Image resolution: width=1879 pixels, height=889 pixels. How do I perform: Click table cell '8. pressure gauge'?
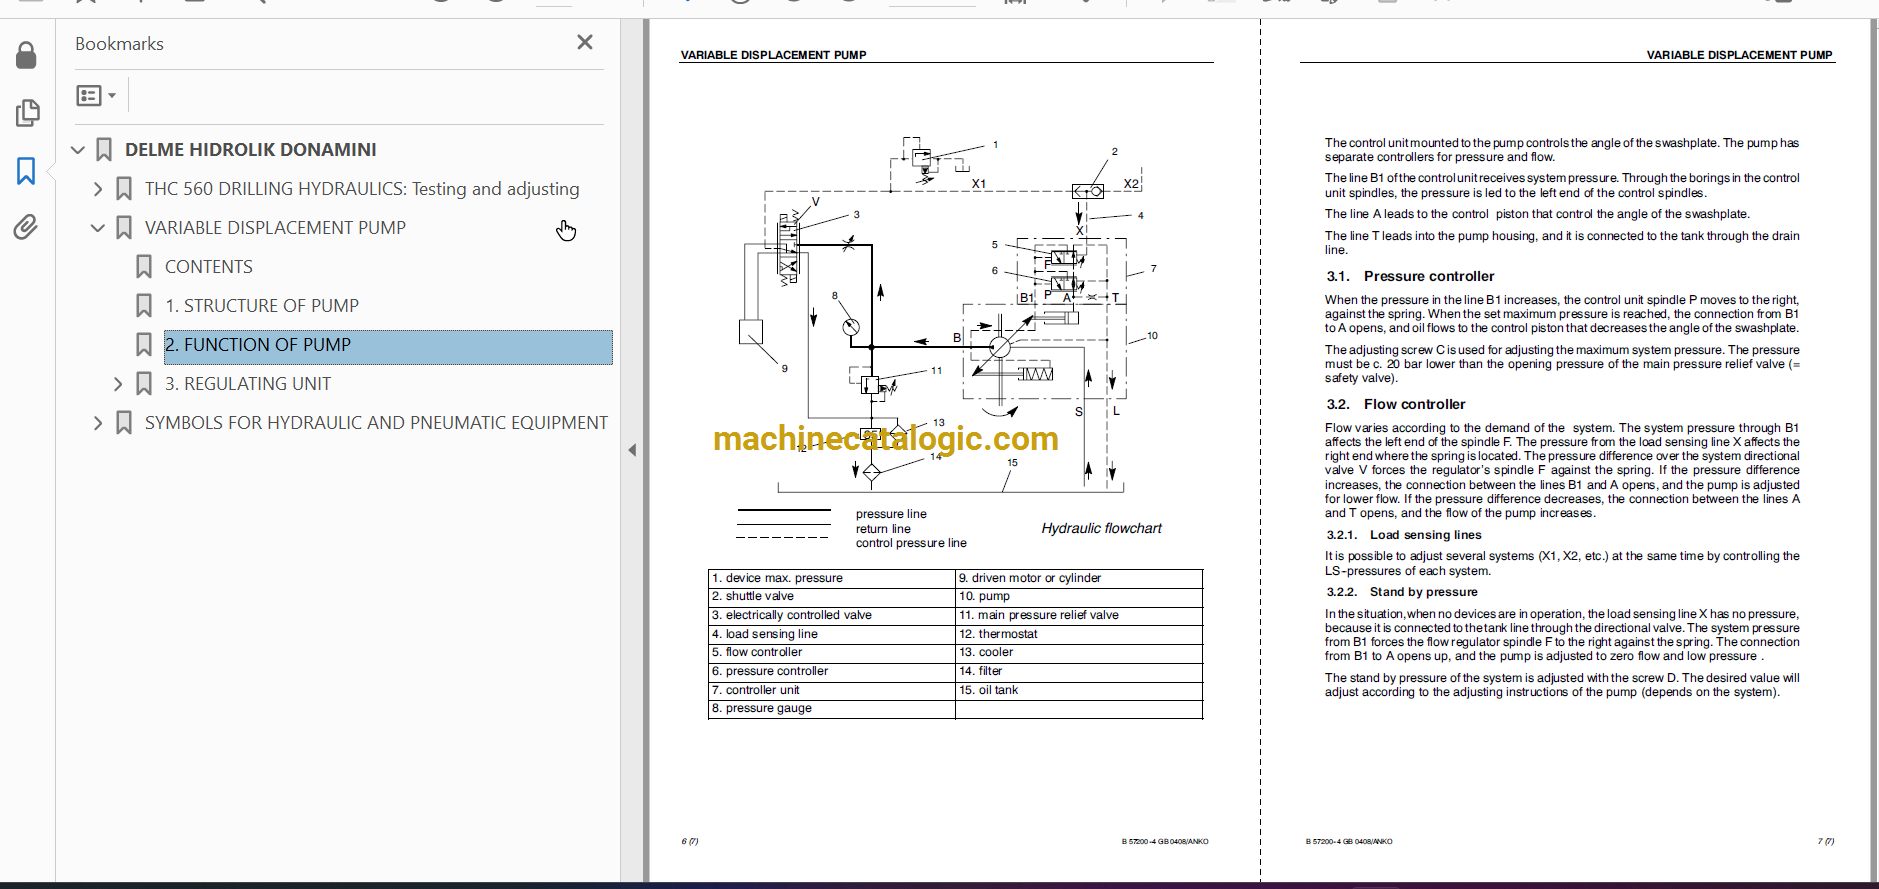point(832,708)
